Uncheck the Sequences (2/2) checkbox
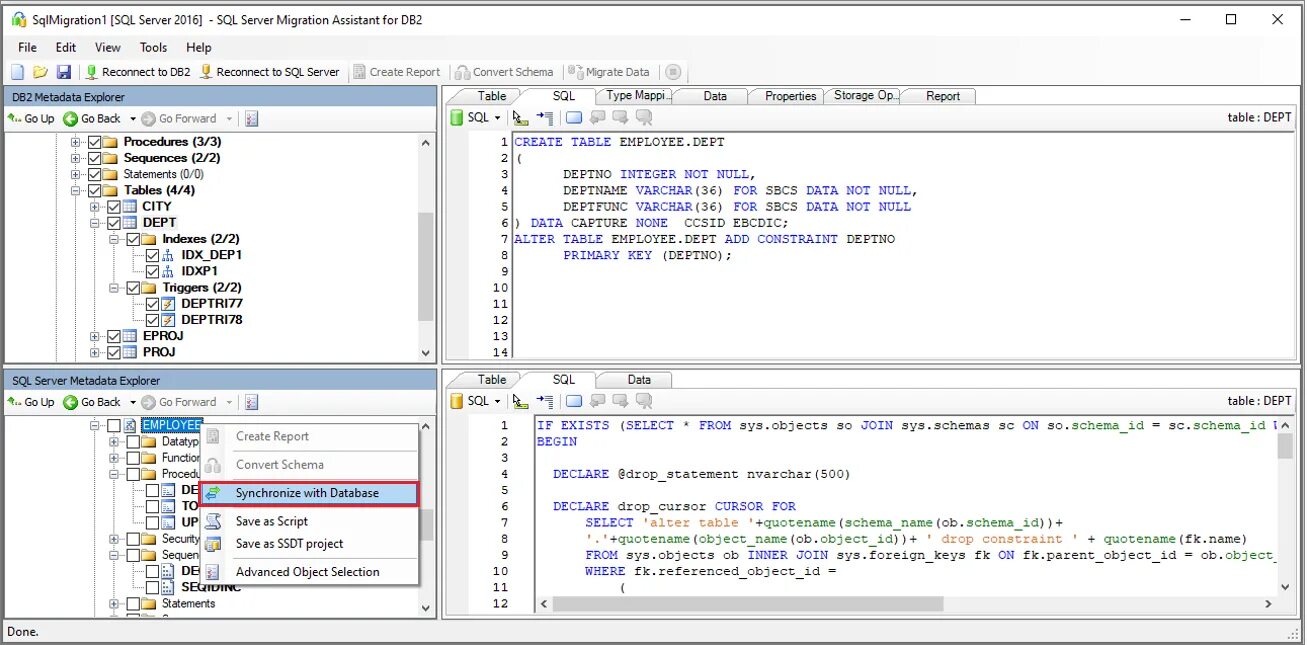Screen dimensions: 1307x645 click(x=94, y=158)
